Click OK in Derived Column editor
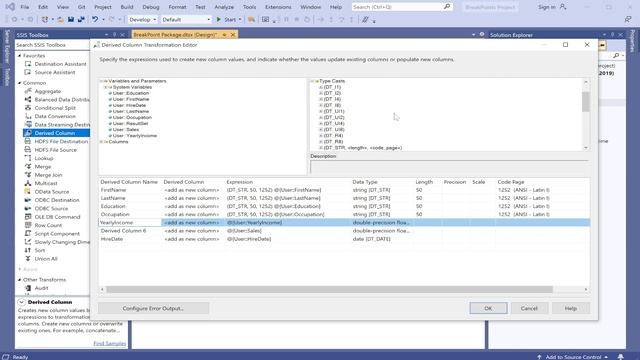Image resolution: width=640 pixels, height=360 pixels. coord(488,308)
